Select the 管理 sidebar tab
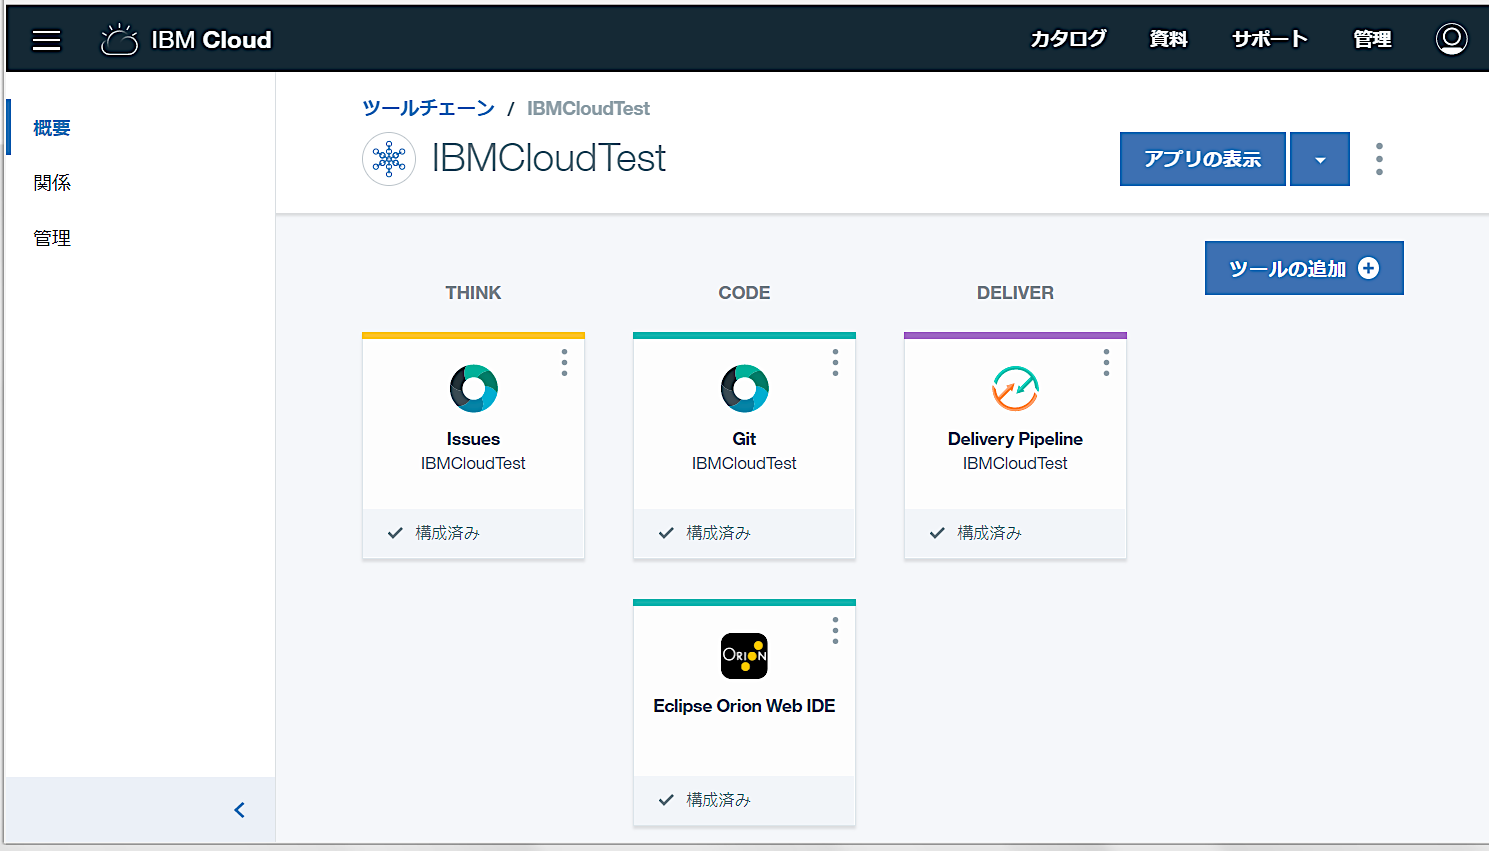This screenshot has width=1489, height=851. coord(52,238)
